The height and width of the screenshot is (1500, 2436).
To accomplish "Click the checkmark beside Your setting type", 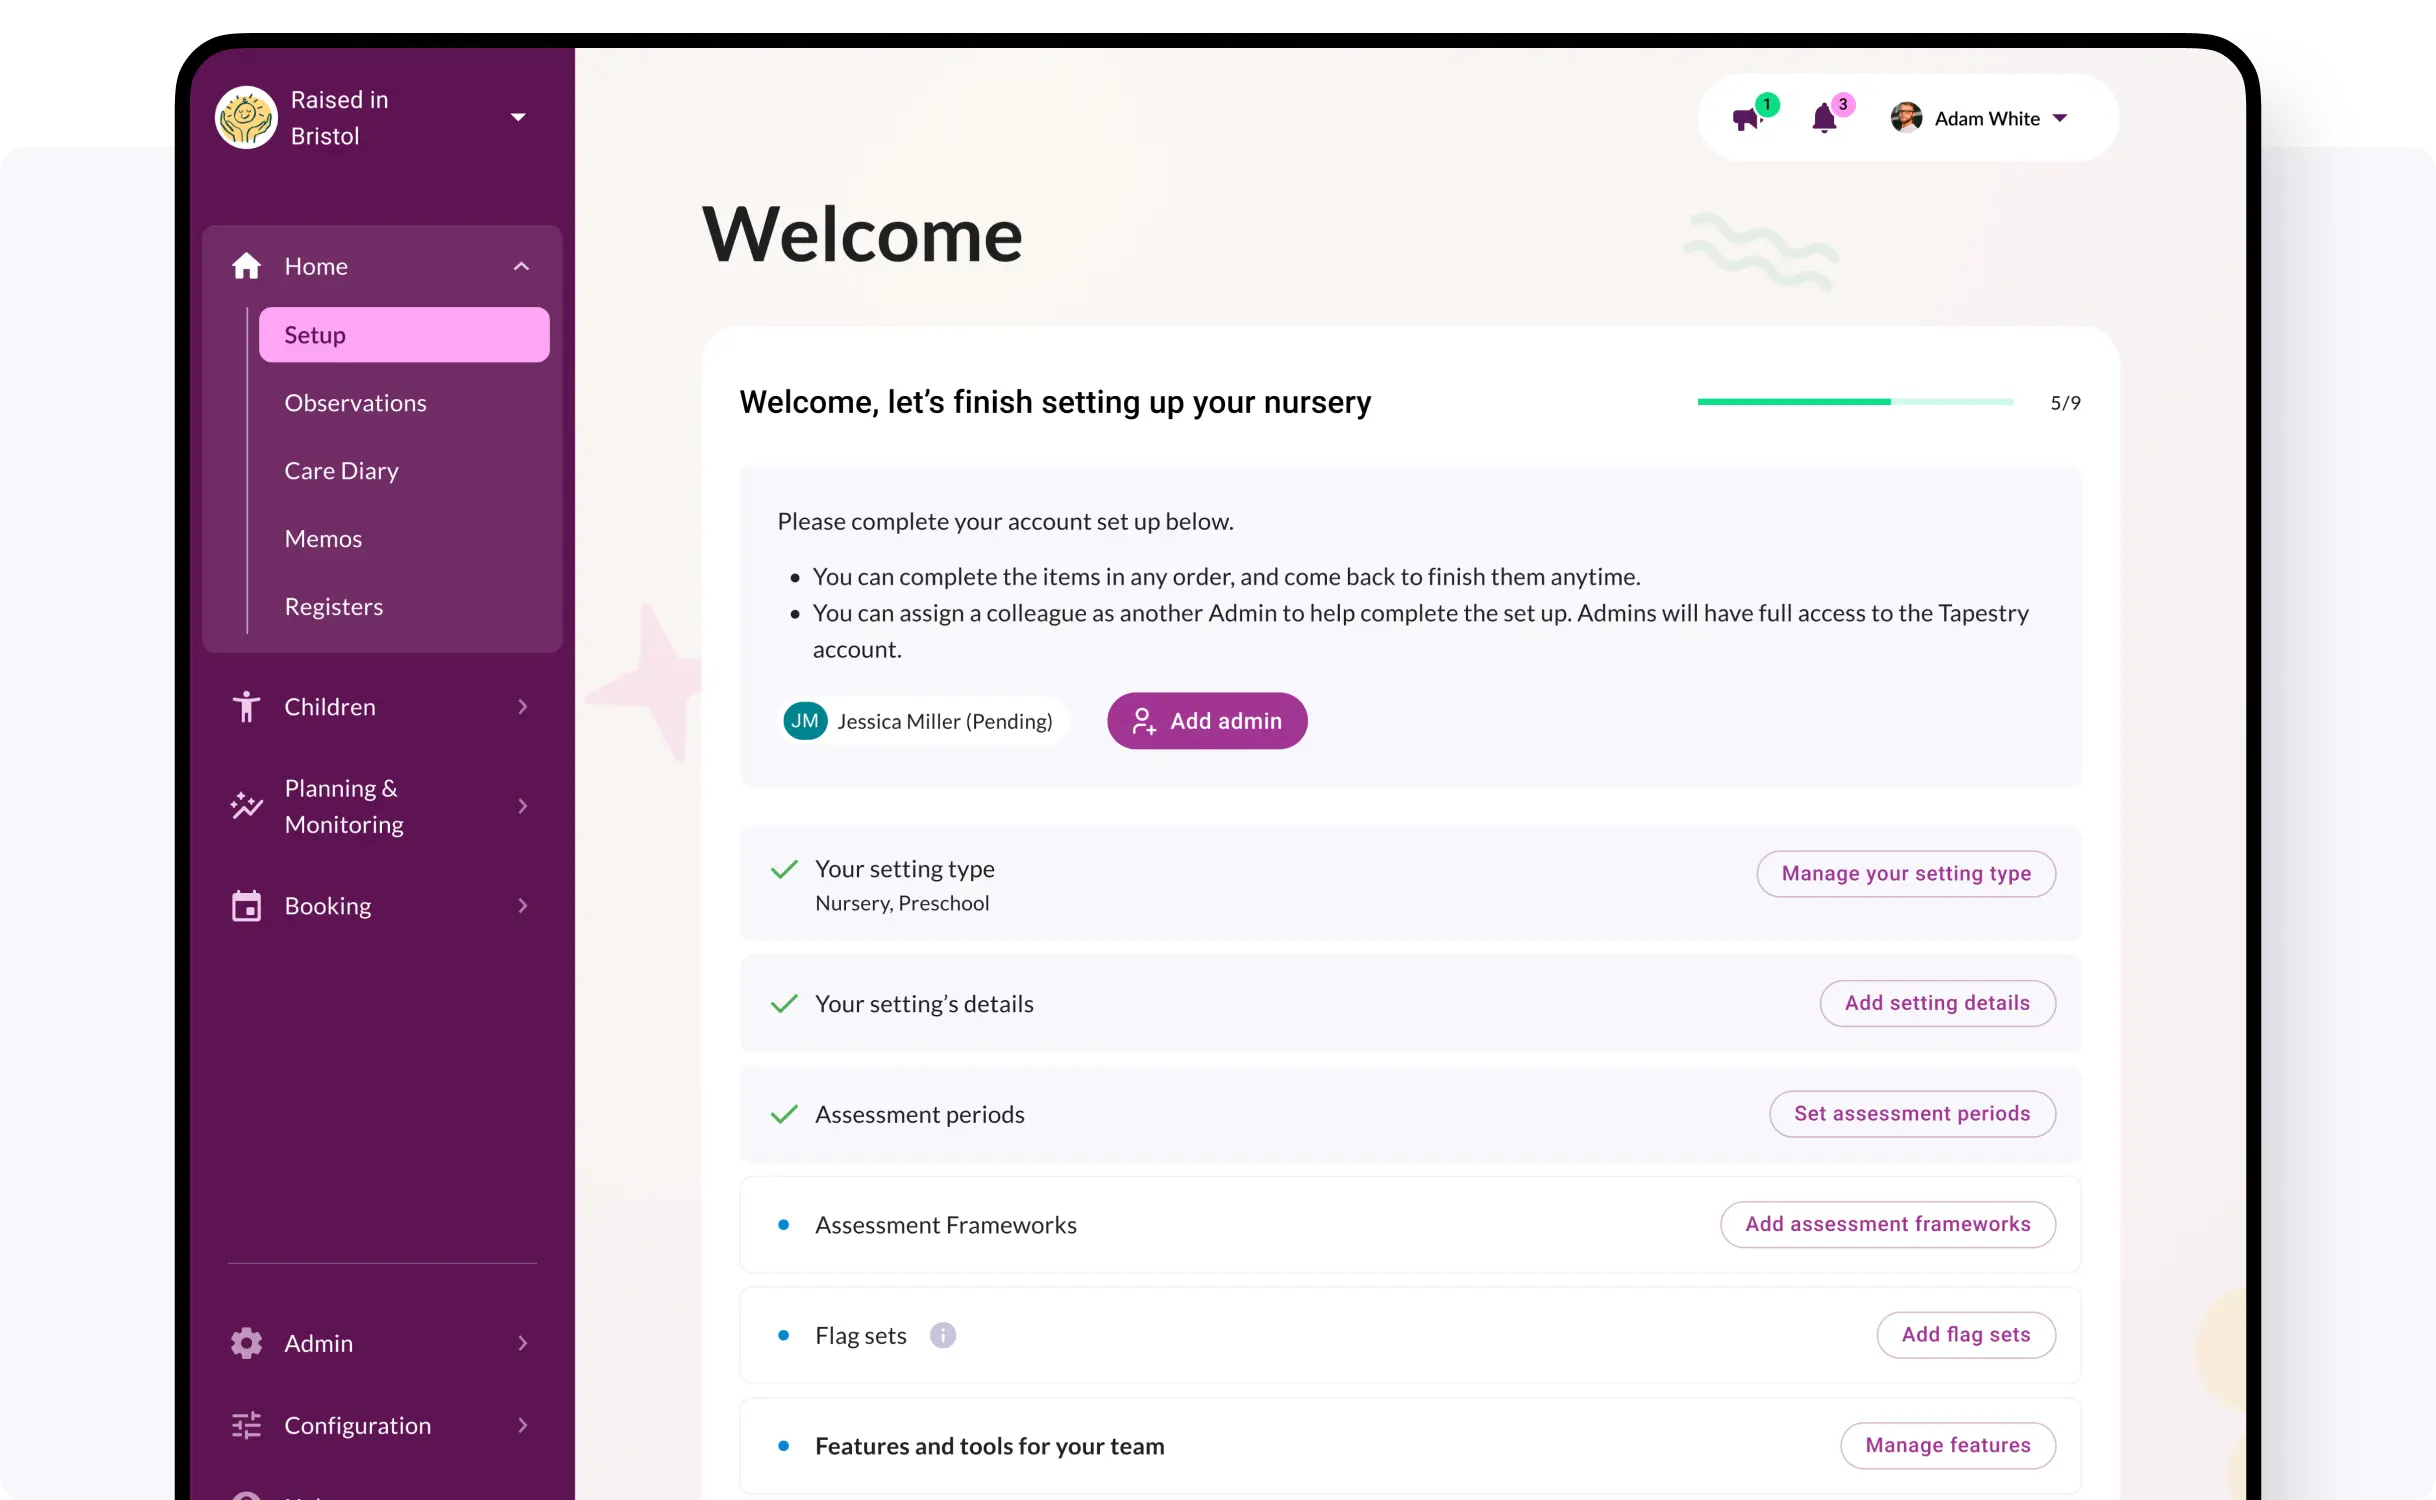I will [784, 869].
